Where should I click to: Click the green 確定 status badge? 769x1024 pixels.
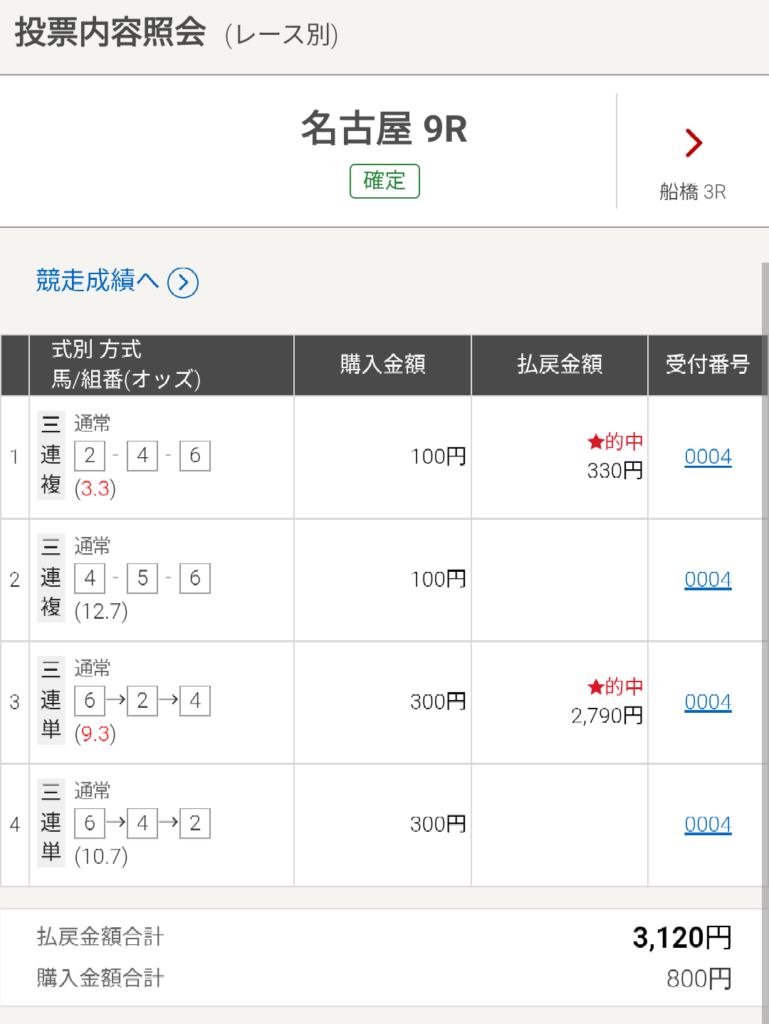coord(384,181)
